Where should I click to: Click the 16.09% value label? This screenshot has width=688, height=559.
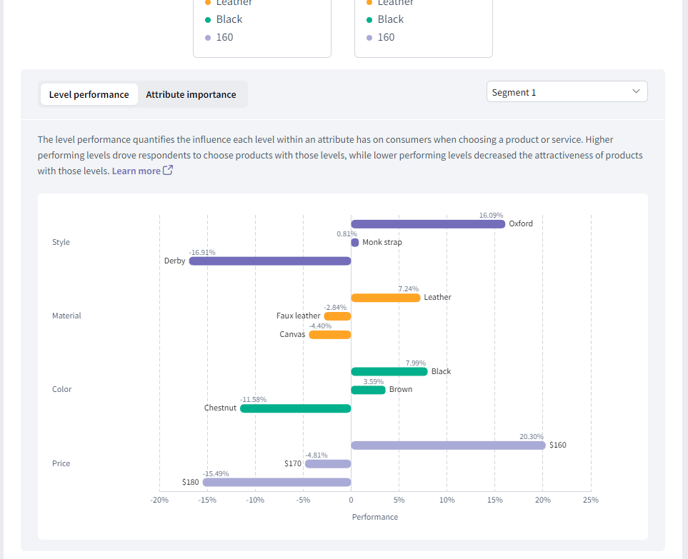click(x=491, y=215)
